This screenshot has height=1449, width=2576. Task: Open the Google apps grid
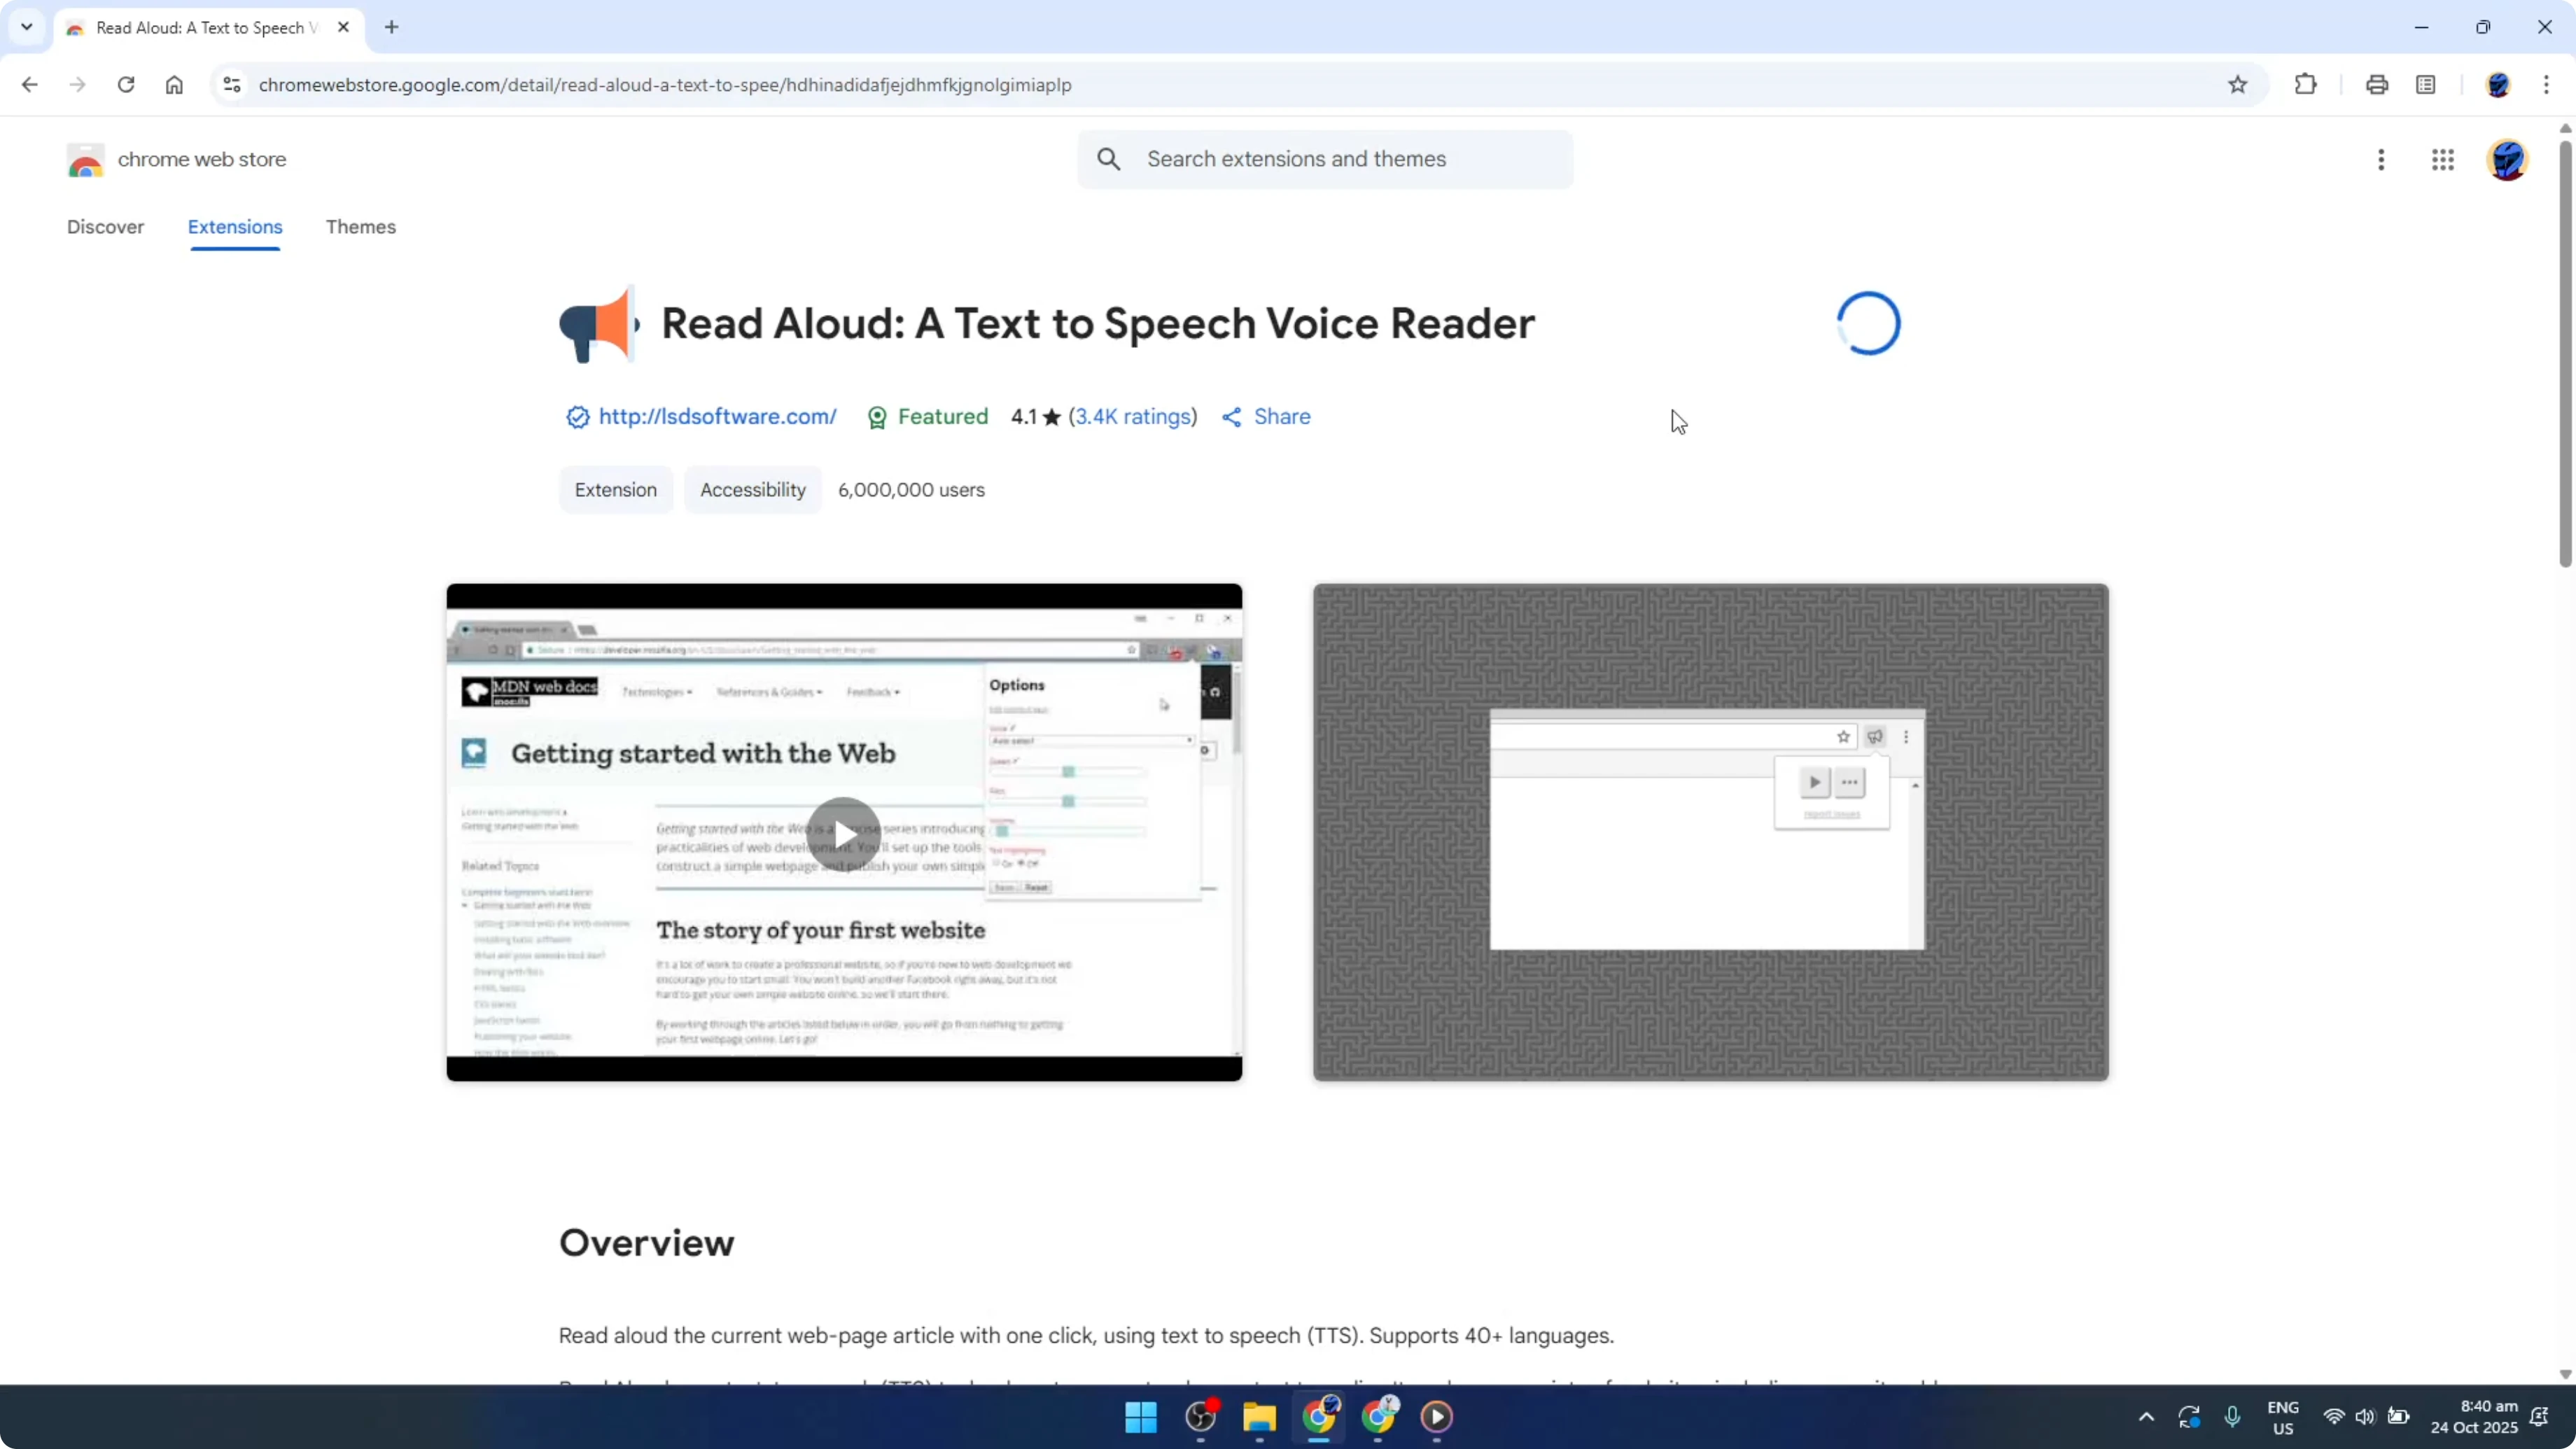[2443, 160]
